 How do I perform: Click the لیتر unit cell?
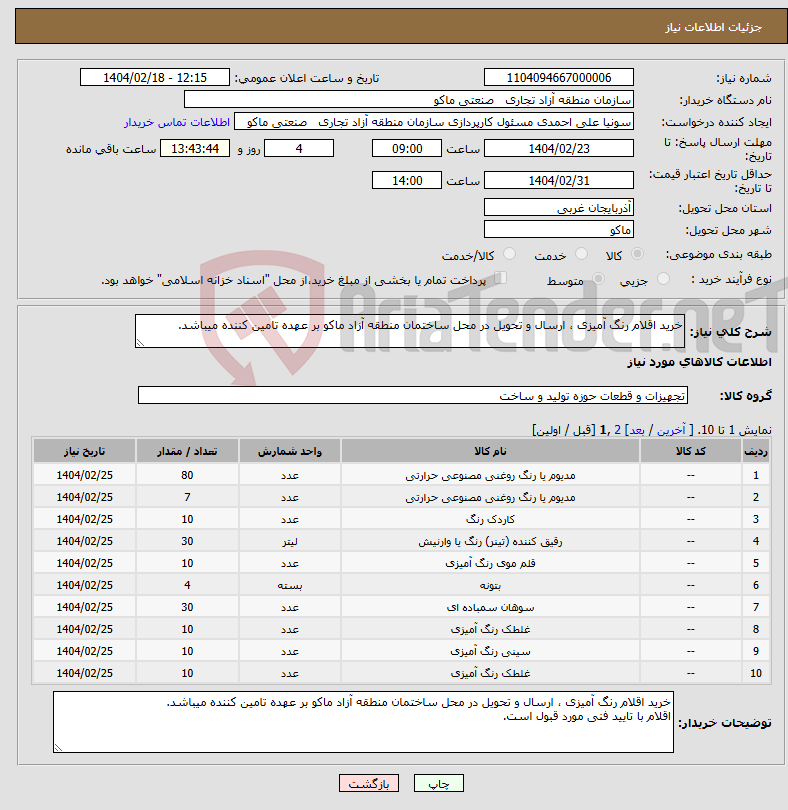(x=290, y=541)
